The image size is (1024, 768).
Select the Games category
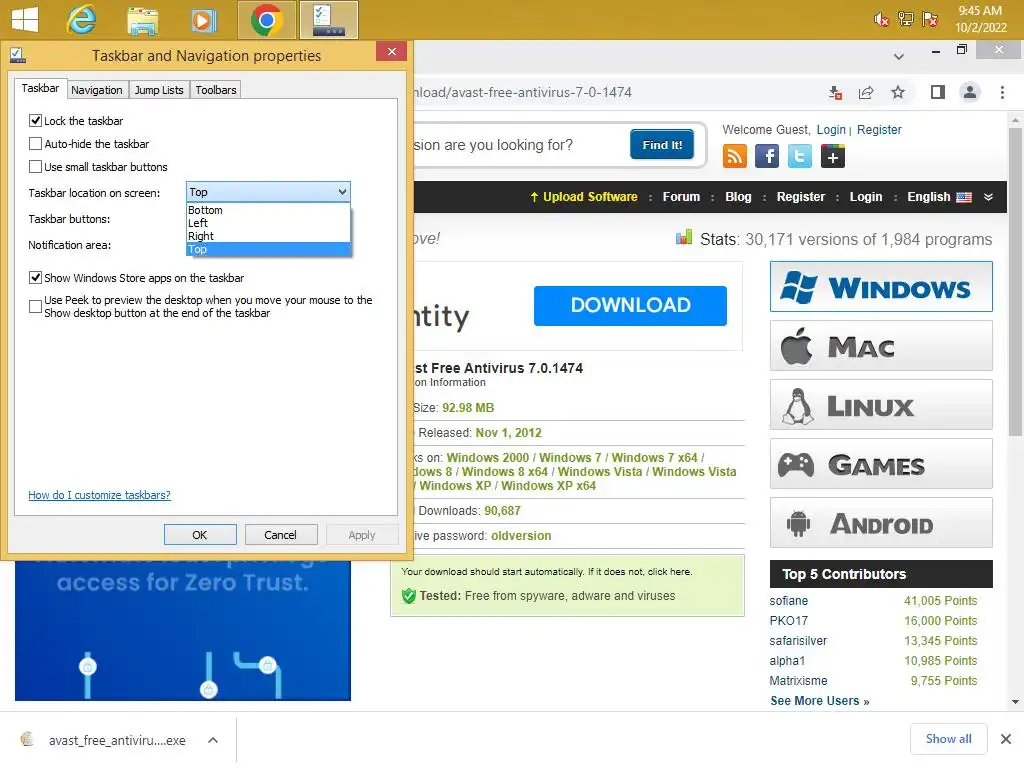[x=881, y=464]
